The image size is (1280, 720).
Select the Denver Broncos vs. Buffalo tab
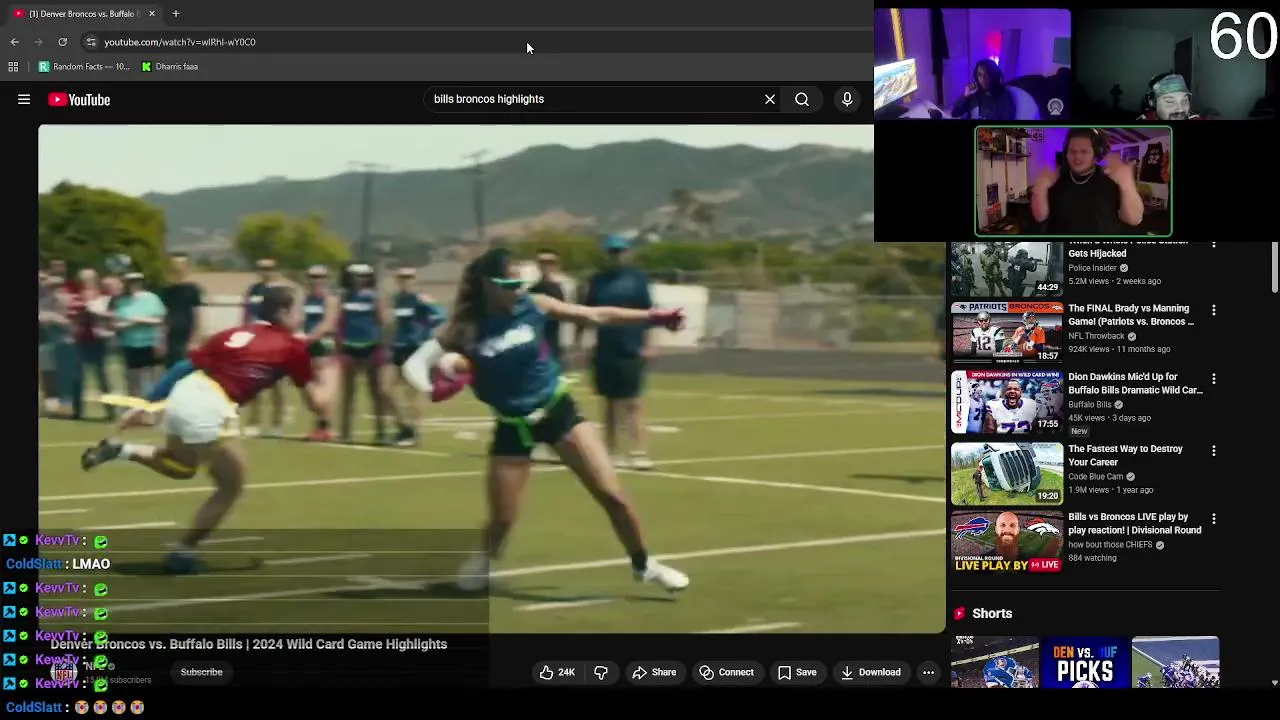coord(84,14)
